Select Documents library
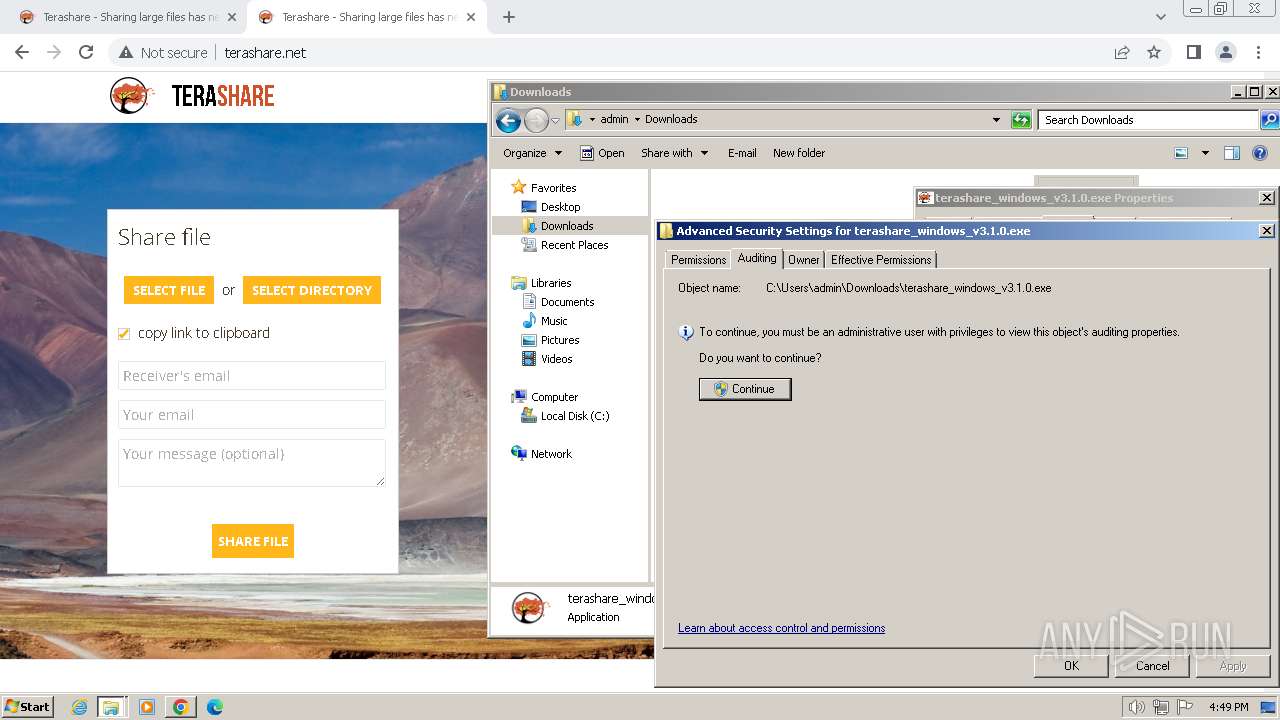Viewport: 1280px width, 720px height. click(x=567, y=302)
